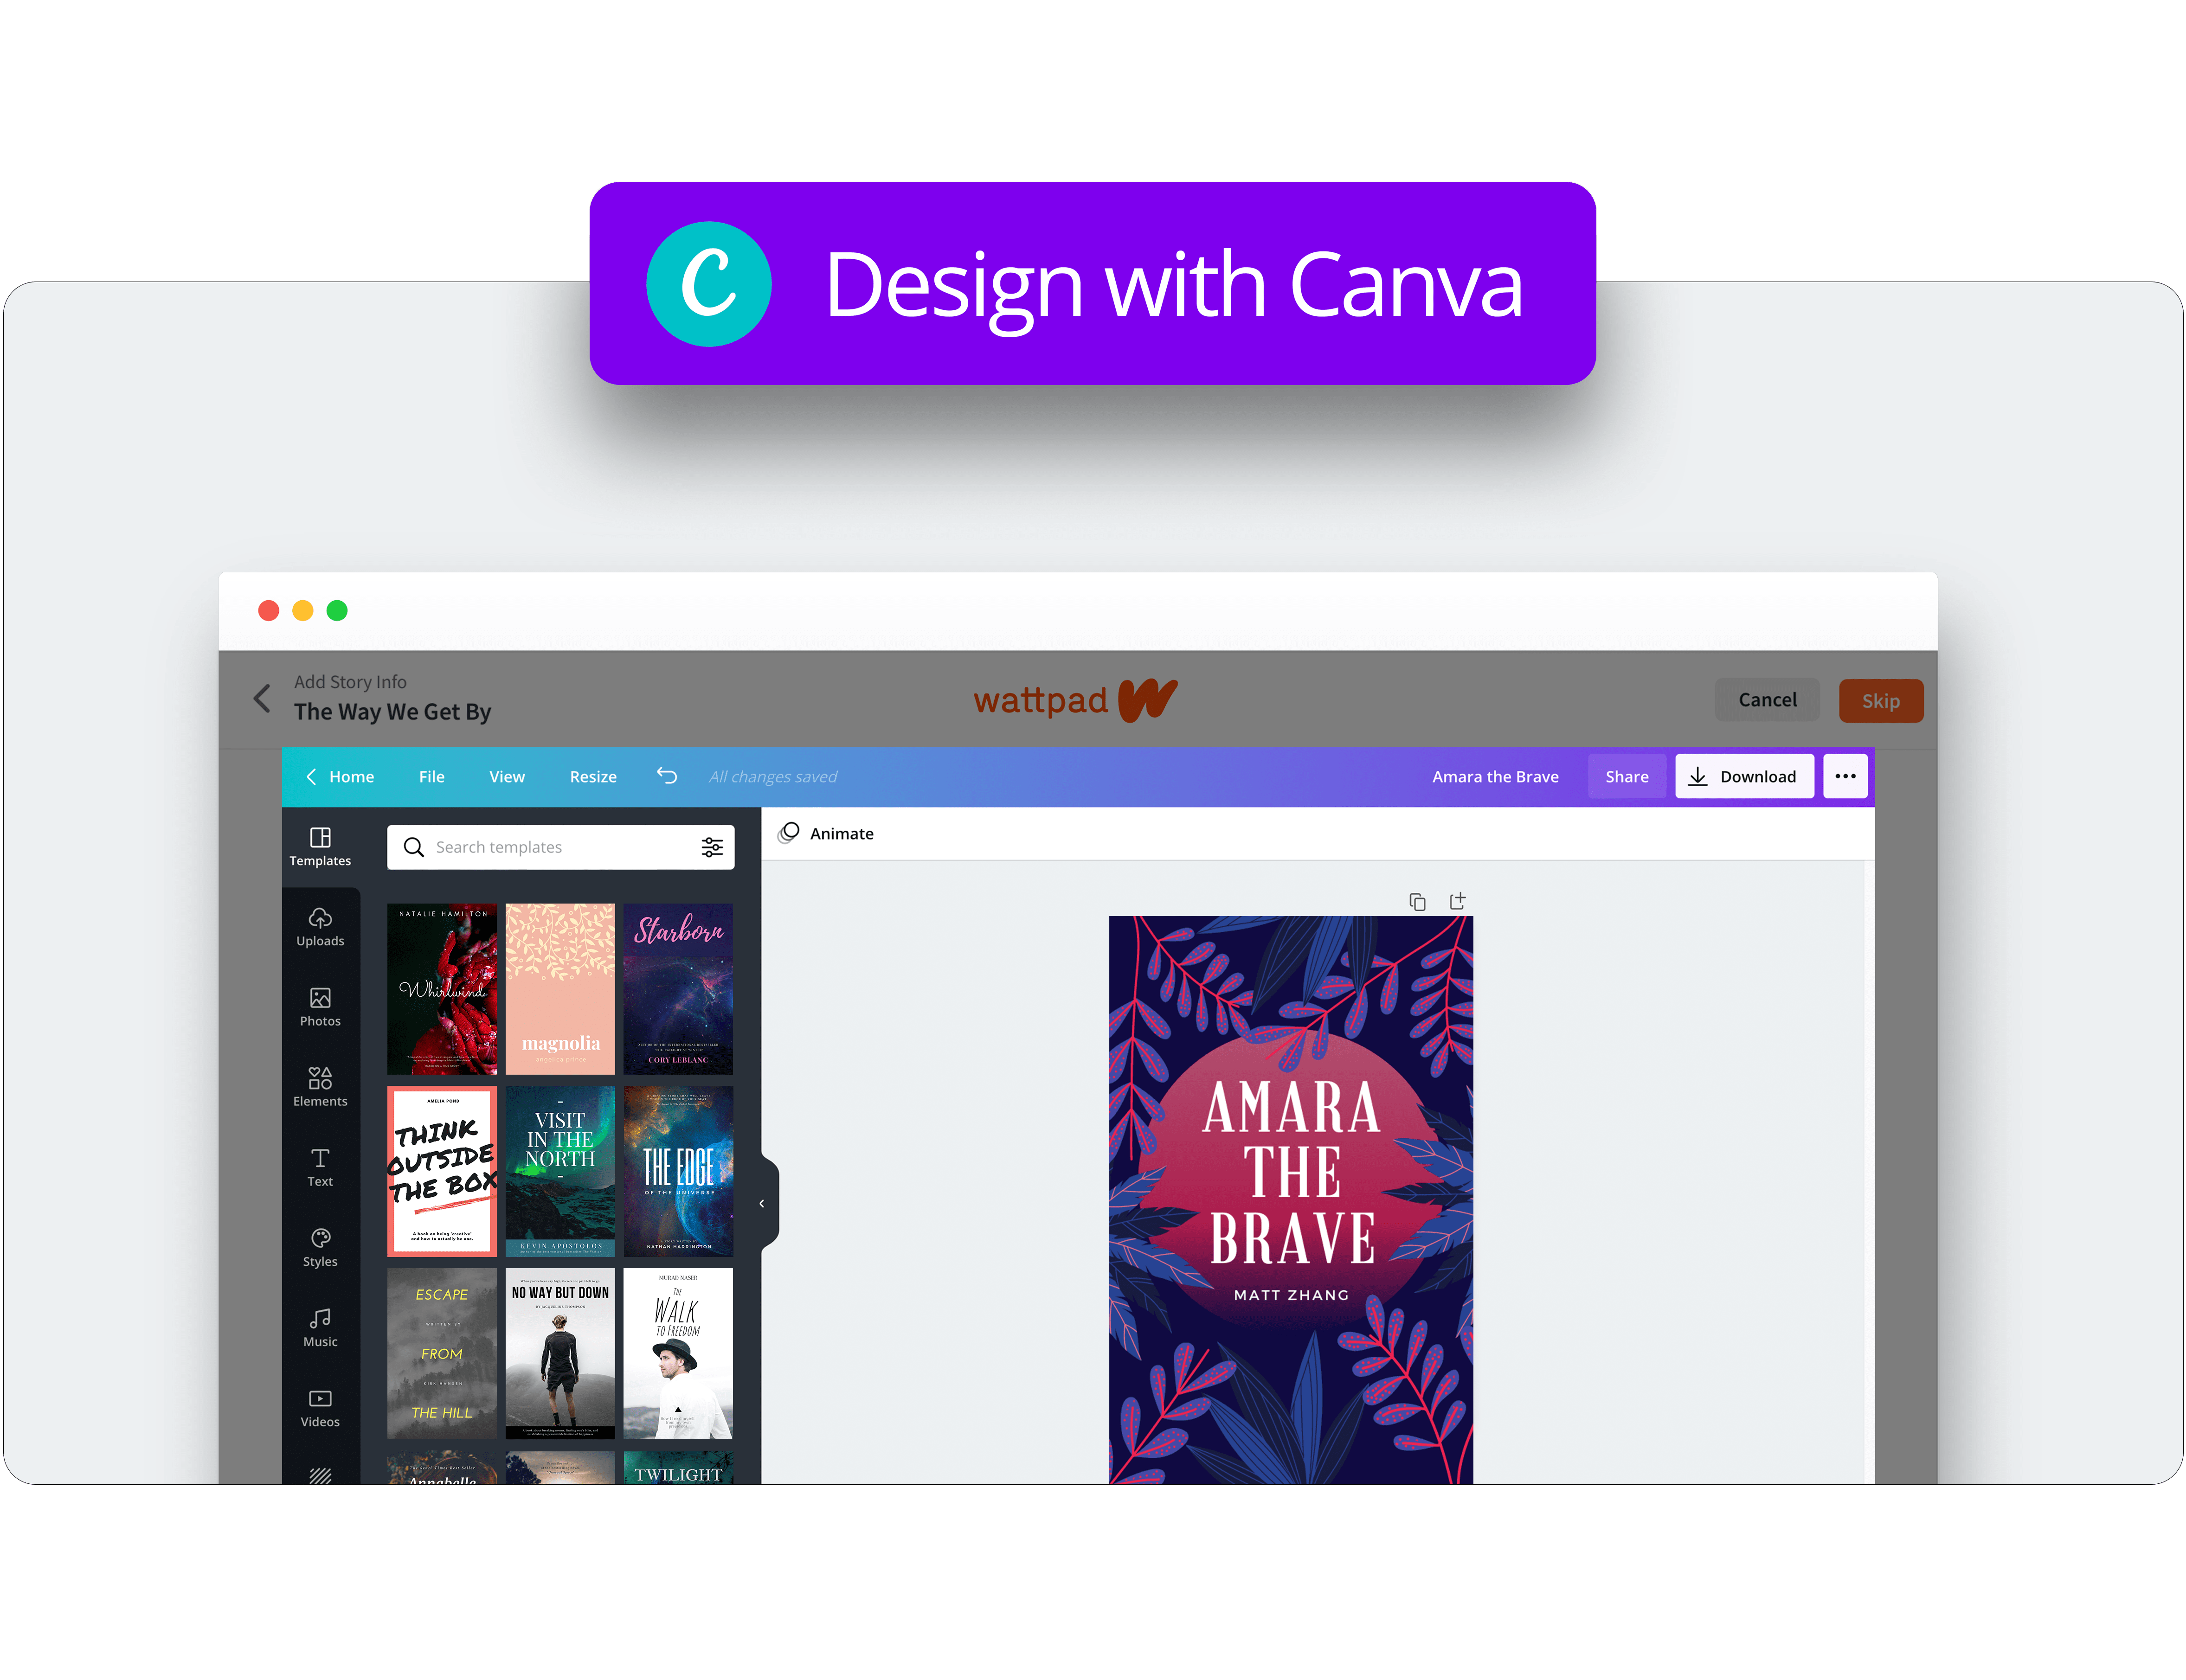
Task: Open the Resize menu
Action: pos(593,776)
